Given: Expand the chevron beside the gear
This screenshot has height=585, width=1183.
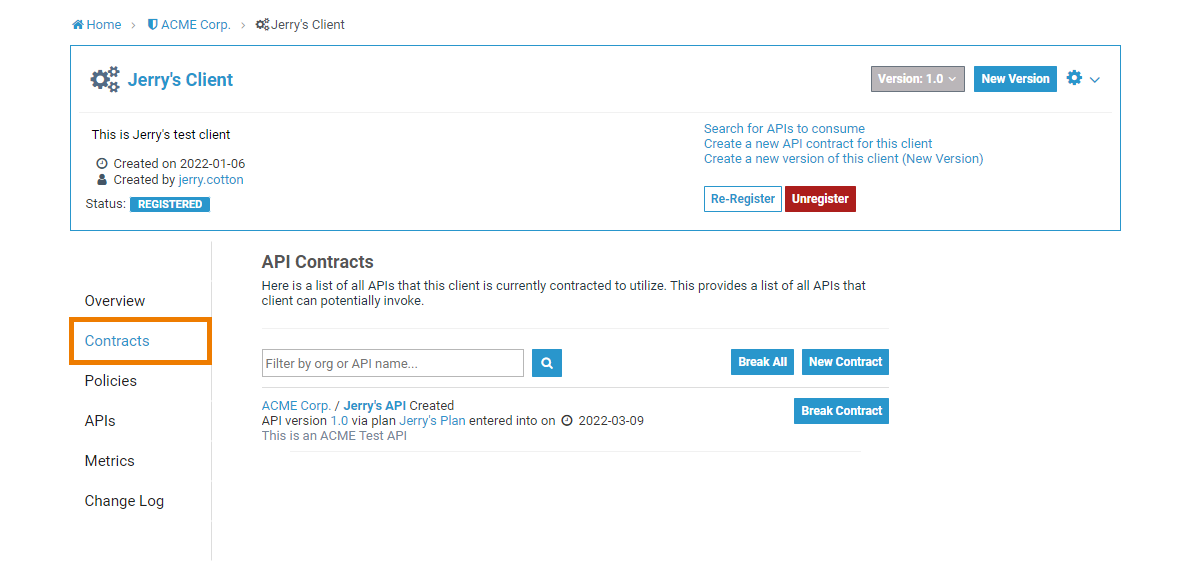Looking at the screenshot, I should click(1095, 79).
